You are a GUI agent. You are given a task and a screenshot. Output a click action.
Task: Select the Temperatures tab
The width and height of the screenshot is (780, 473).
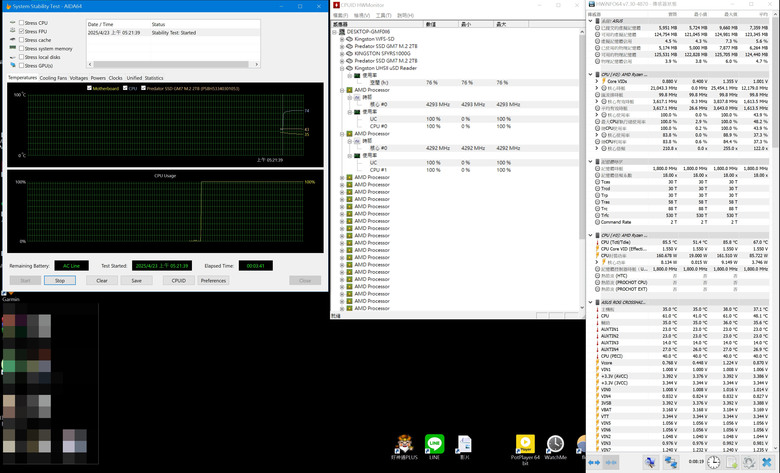point(22,78)
